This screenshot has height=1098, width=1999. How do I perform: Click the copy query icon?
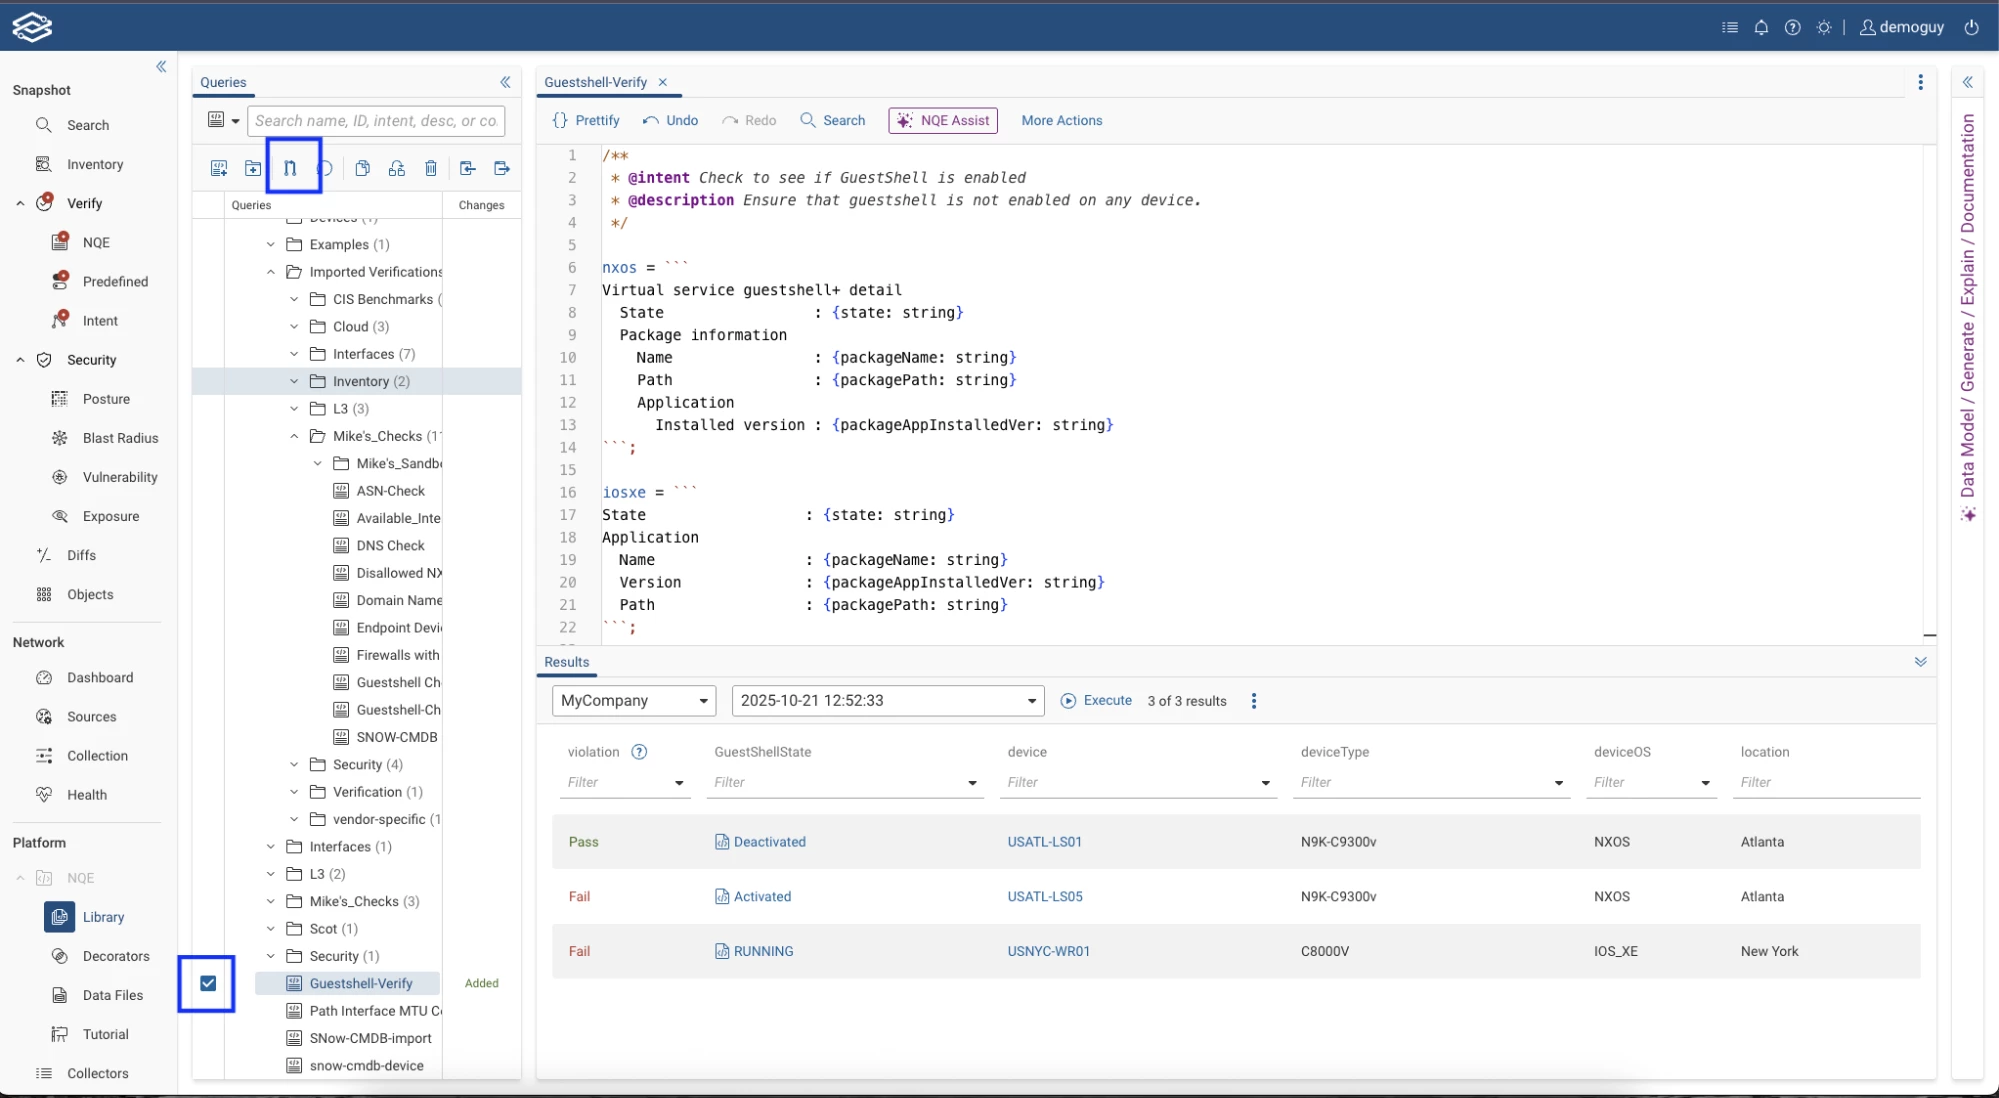point(363,168)
